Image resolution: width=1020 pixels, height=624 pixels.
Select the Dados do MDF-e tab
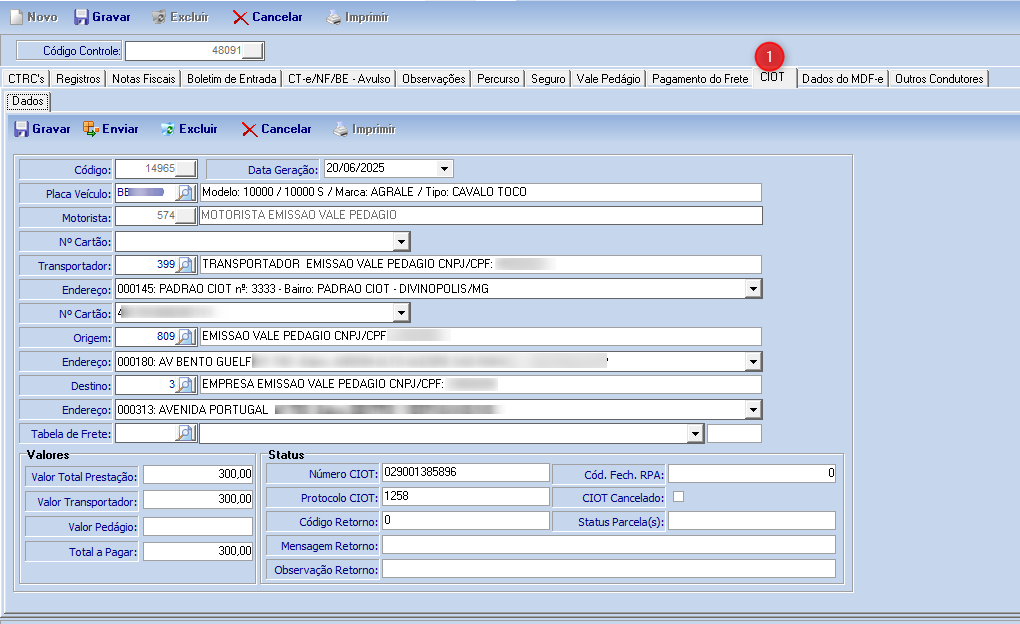click(x=842, y=79)
